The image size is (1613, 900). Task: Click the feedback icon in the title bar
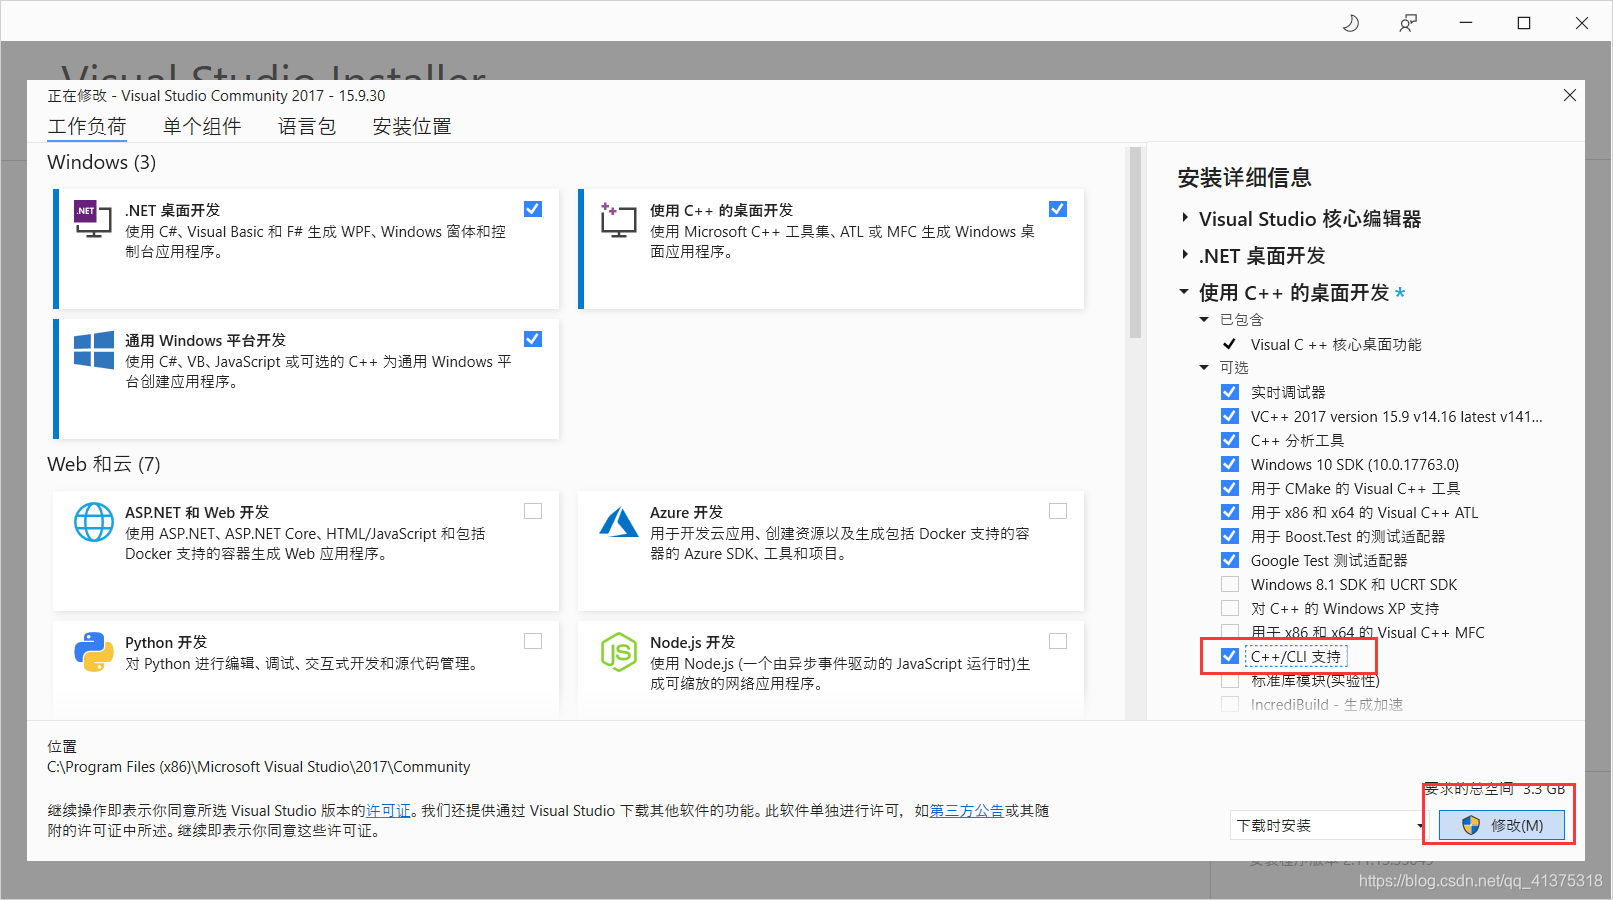(1408, 21)
